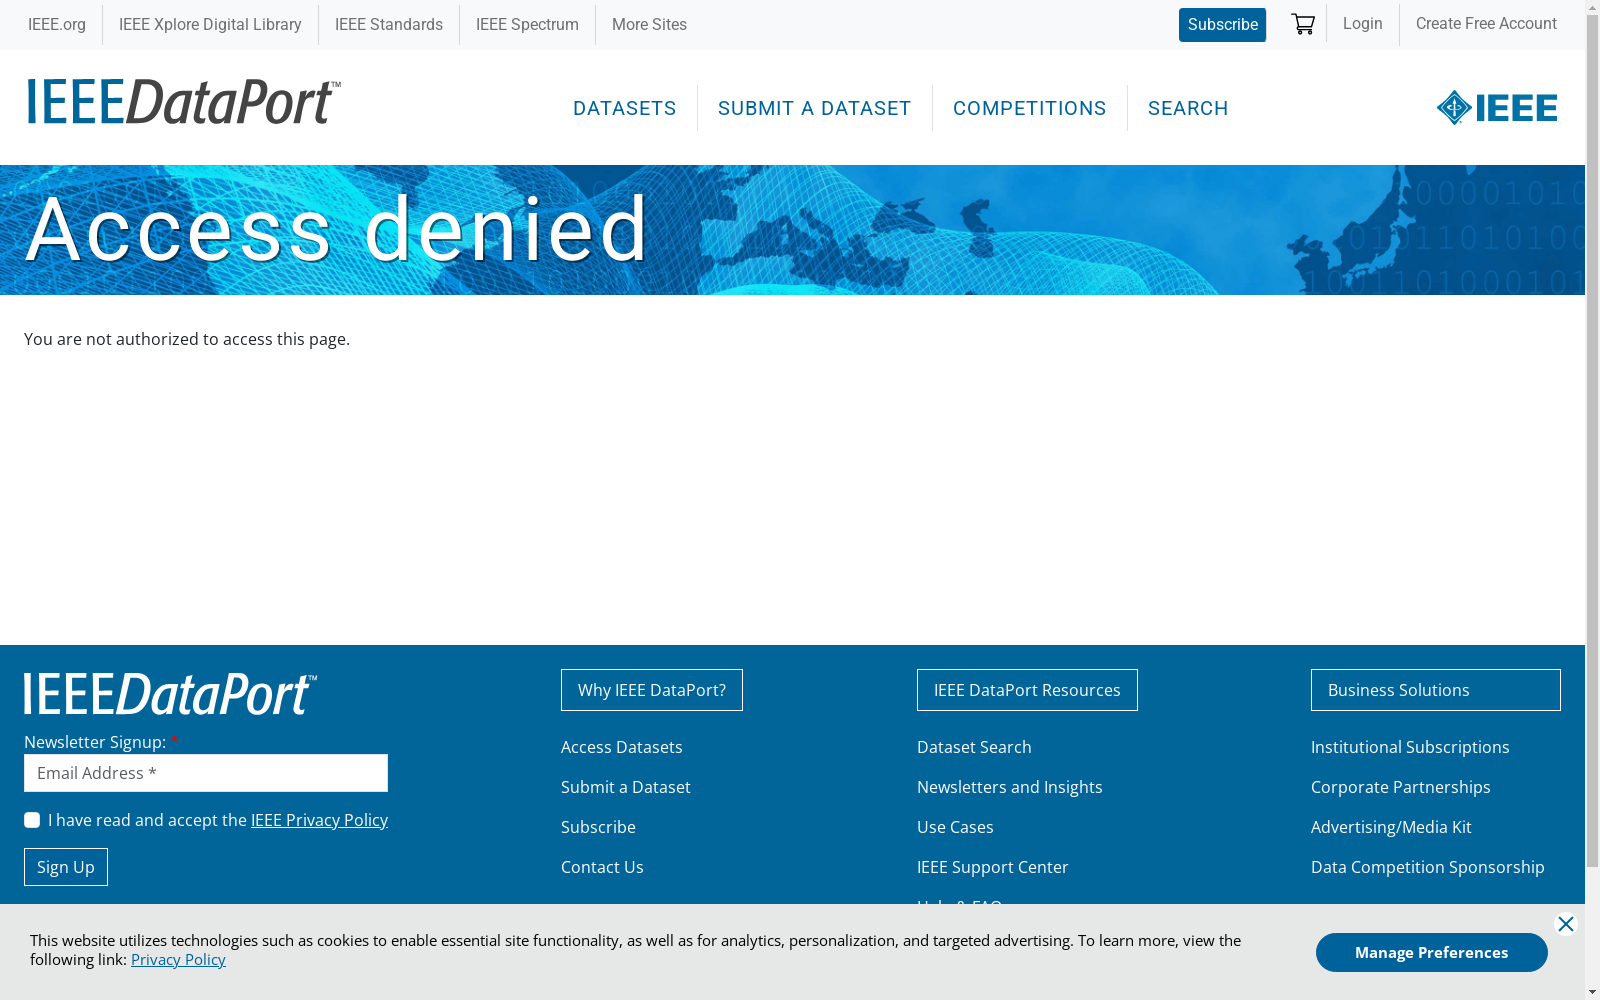Open the IEEE Privacy Policy footer link
Image resolution: width=1600 pixels, height=1000 pixels.
pos(319,820)
